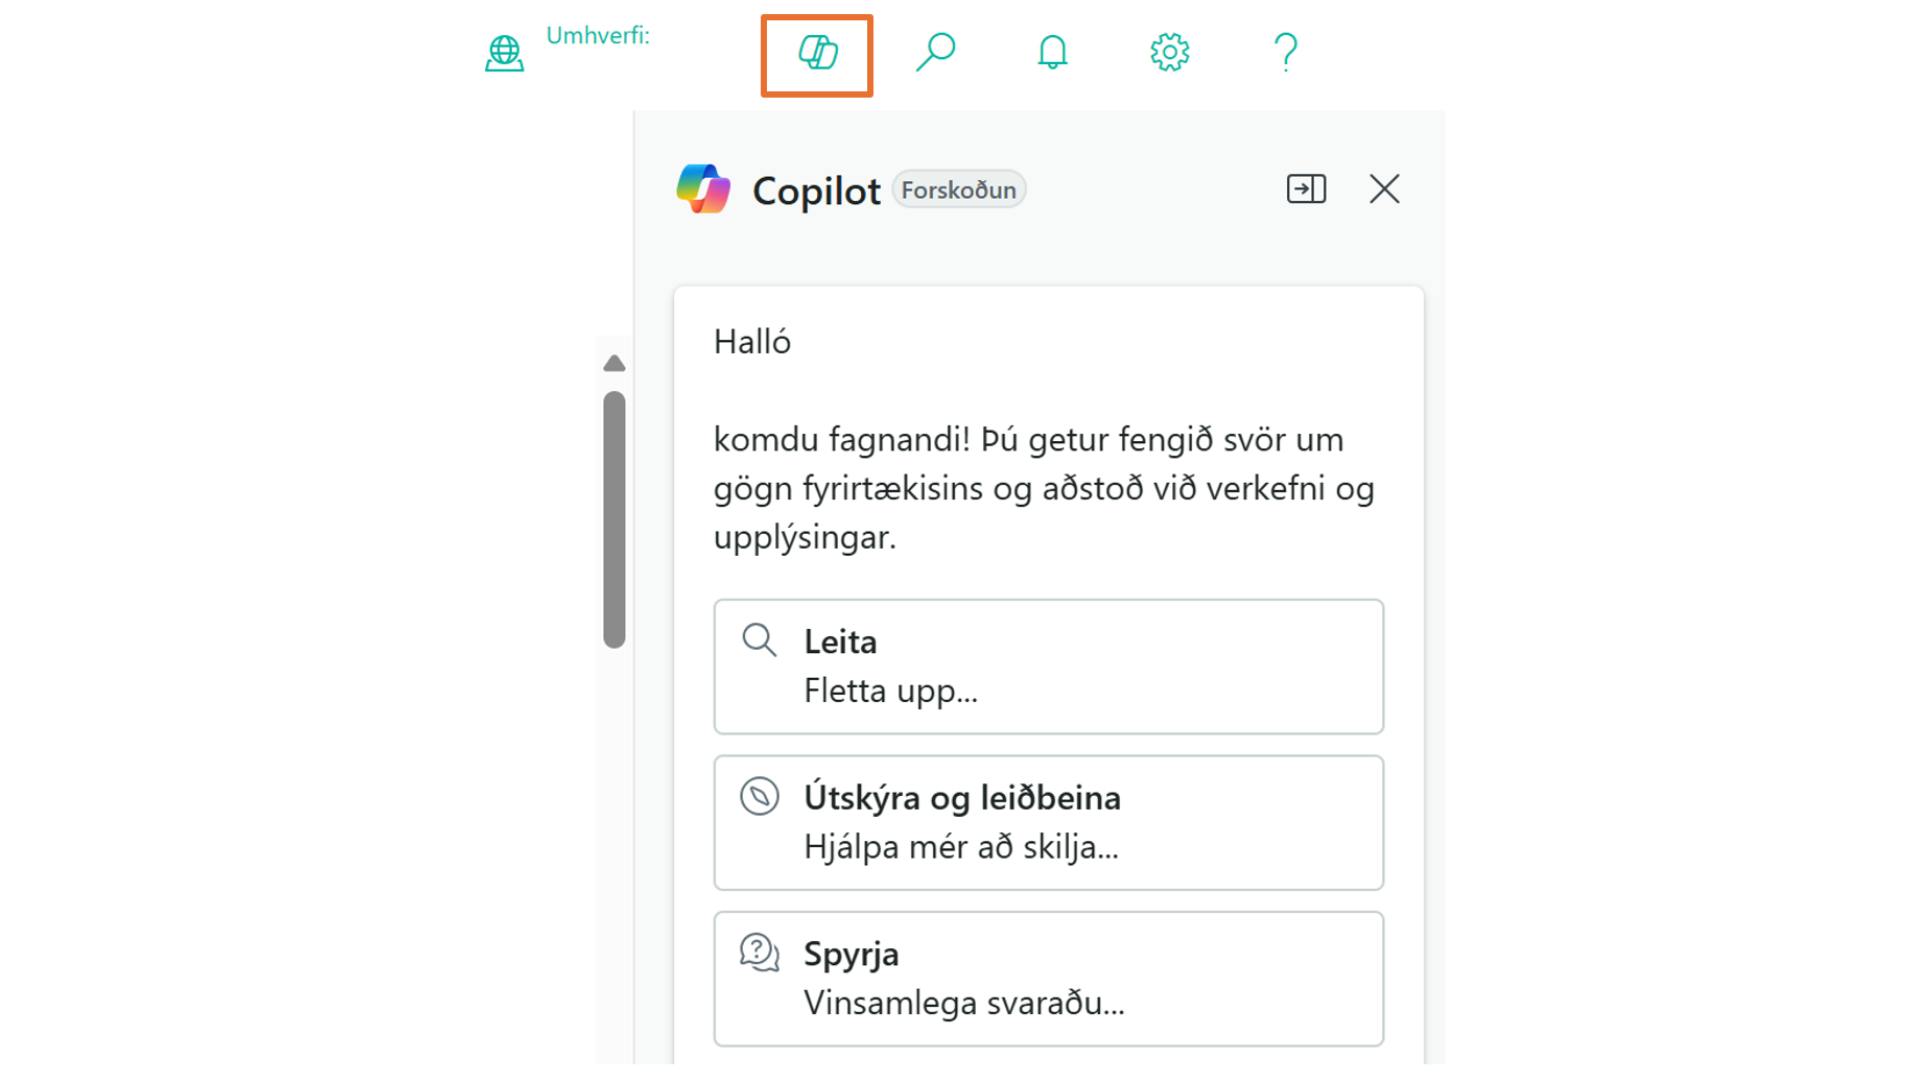Click the compass icon in Útskýra card
Screen dimensions: 1920x1080
pyautogui.click(x=759, y=797)
